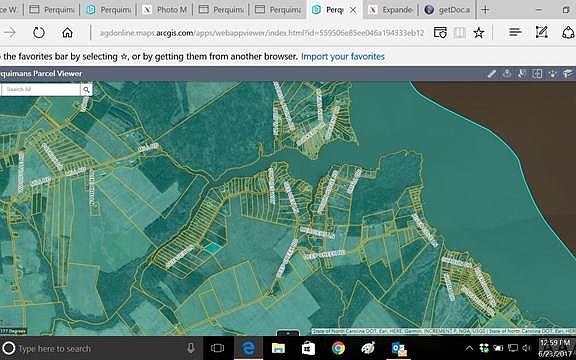Open the fourth widget with the boxed plus icon
The height and width of the screenshot is (360, 576).
coord(537,74)
